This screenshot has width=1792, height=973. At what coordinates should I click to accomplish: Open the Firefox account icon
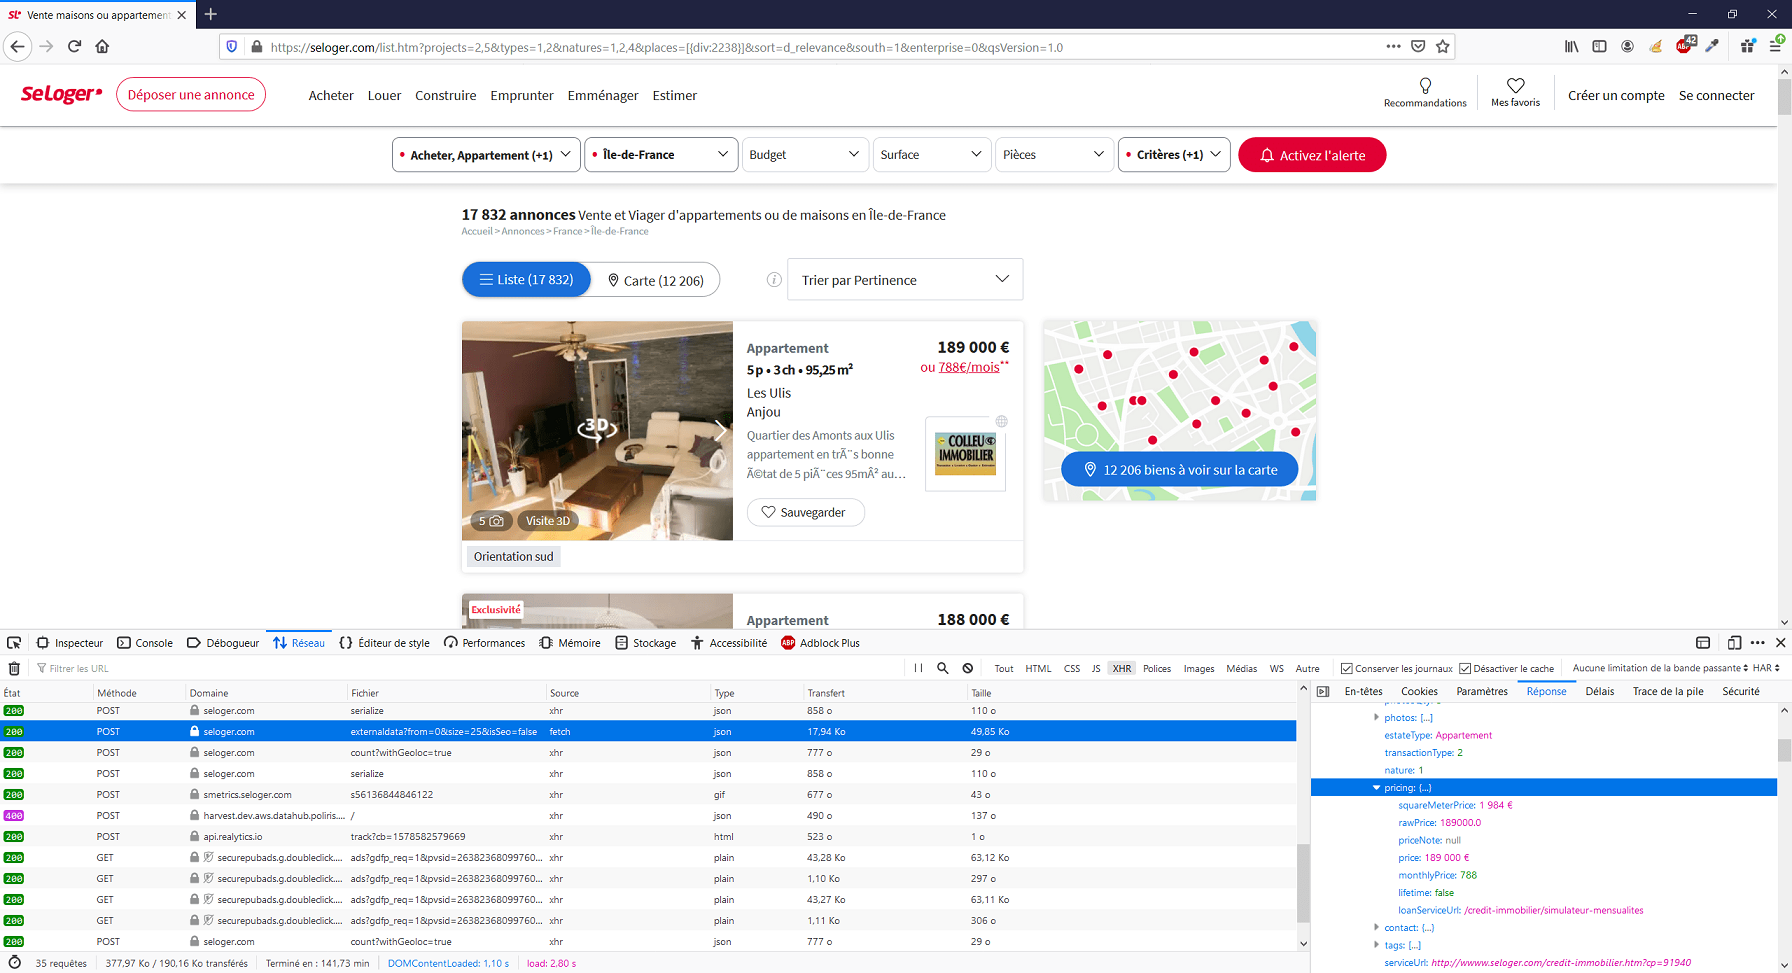[x=1627, y=46]
